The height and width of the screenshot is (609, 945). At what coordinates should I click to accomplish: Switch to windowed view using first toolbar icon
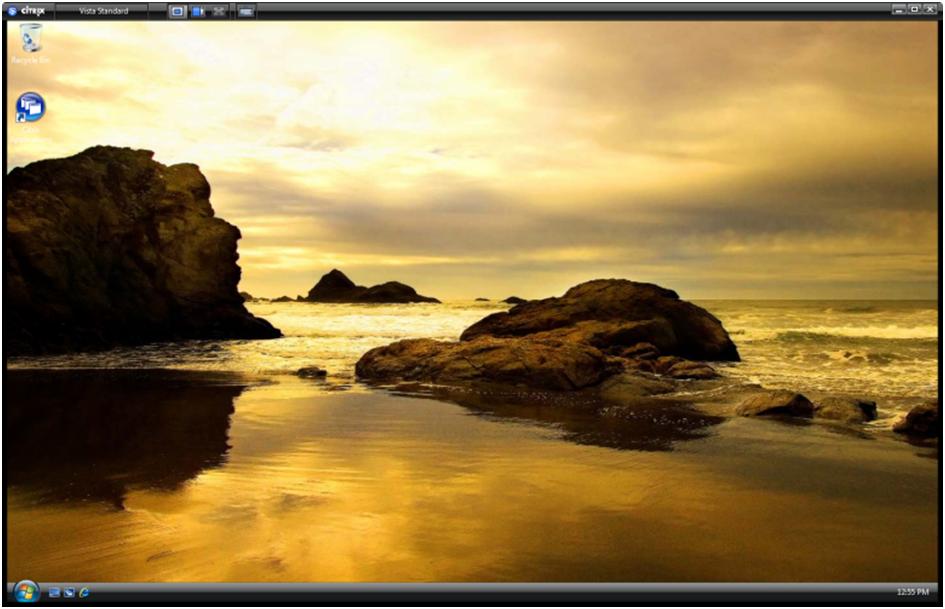click(177, 11)
